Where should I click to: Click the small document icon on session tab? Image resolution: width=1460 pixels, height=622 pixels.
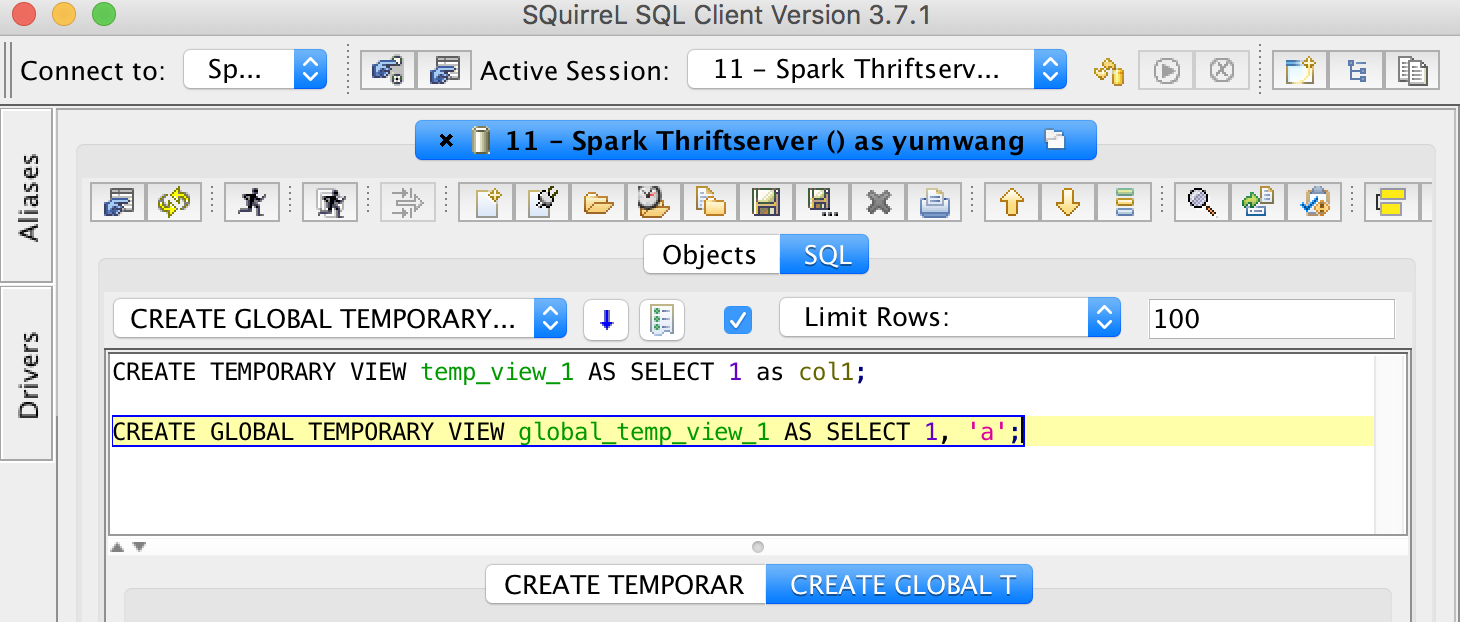[x=1054, y=139]
